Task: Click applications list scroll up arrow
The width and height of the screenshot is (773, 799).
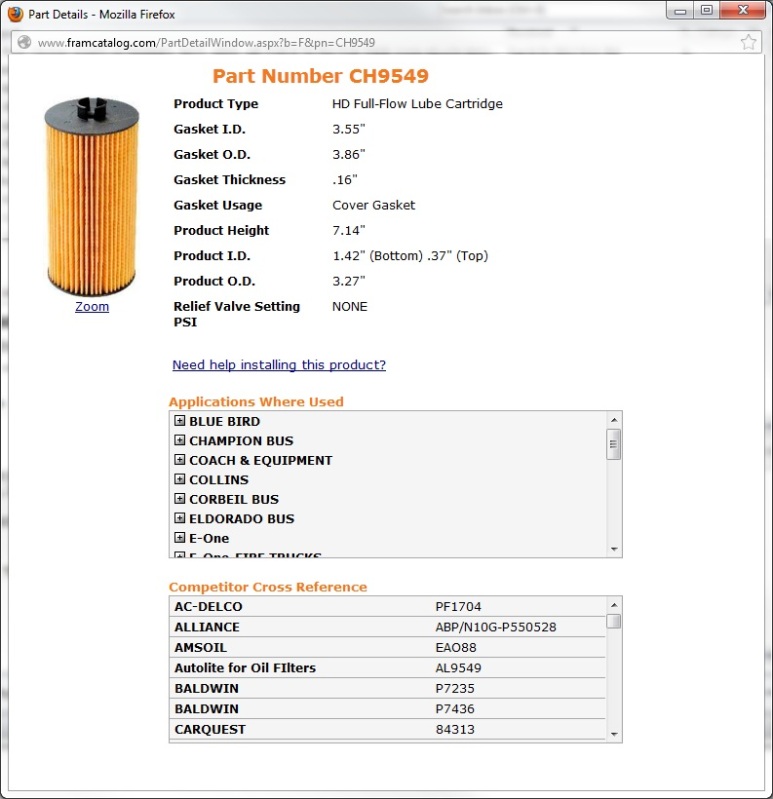Action: 614,420
